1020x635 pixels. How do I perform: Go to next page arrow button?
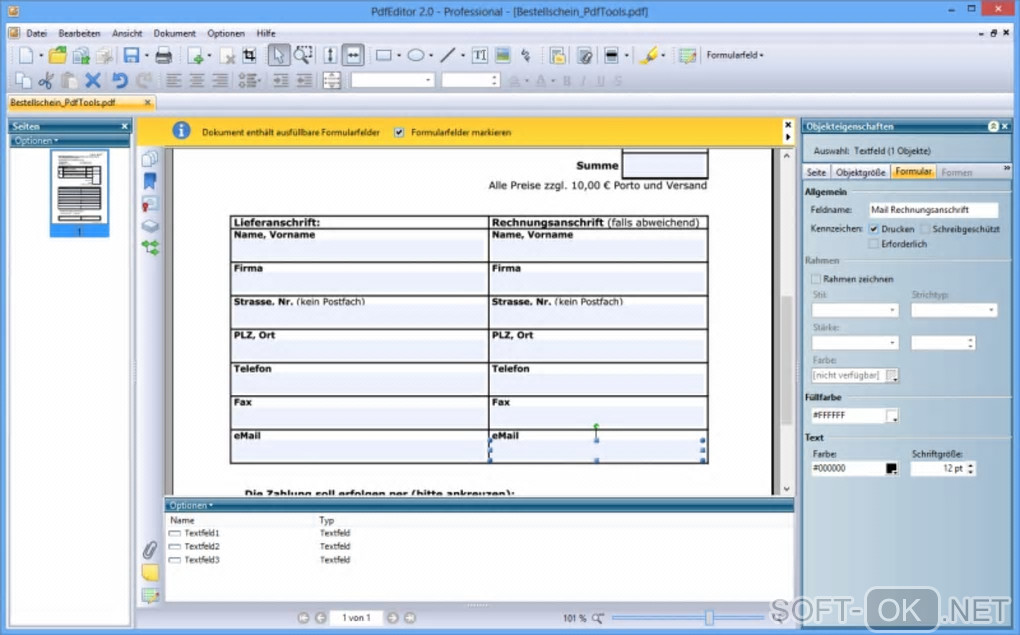393,618
